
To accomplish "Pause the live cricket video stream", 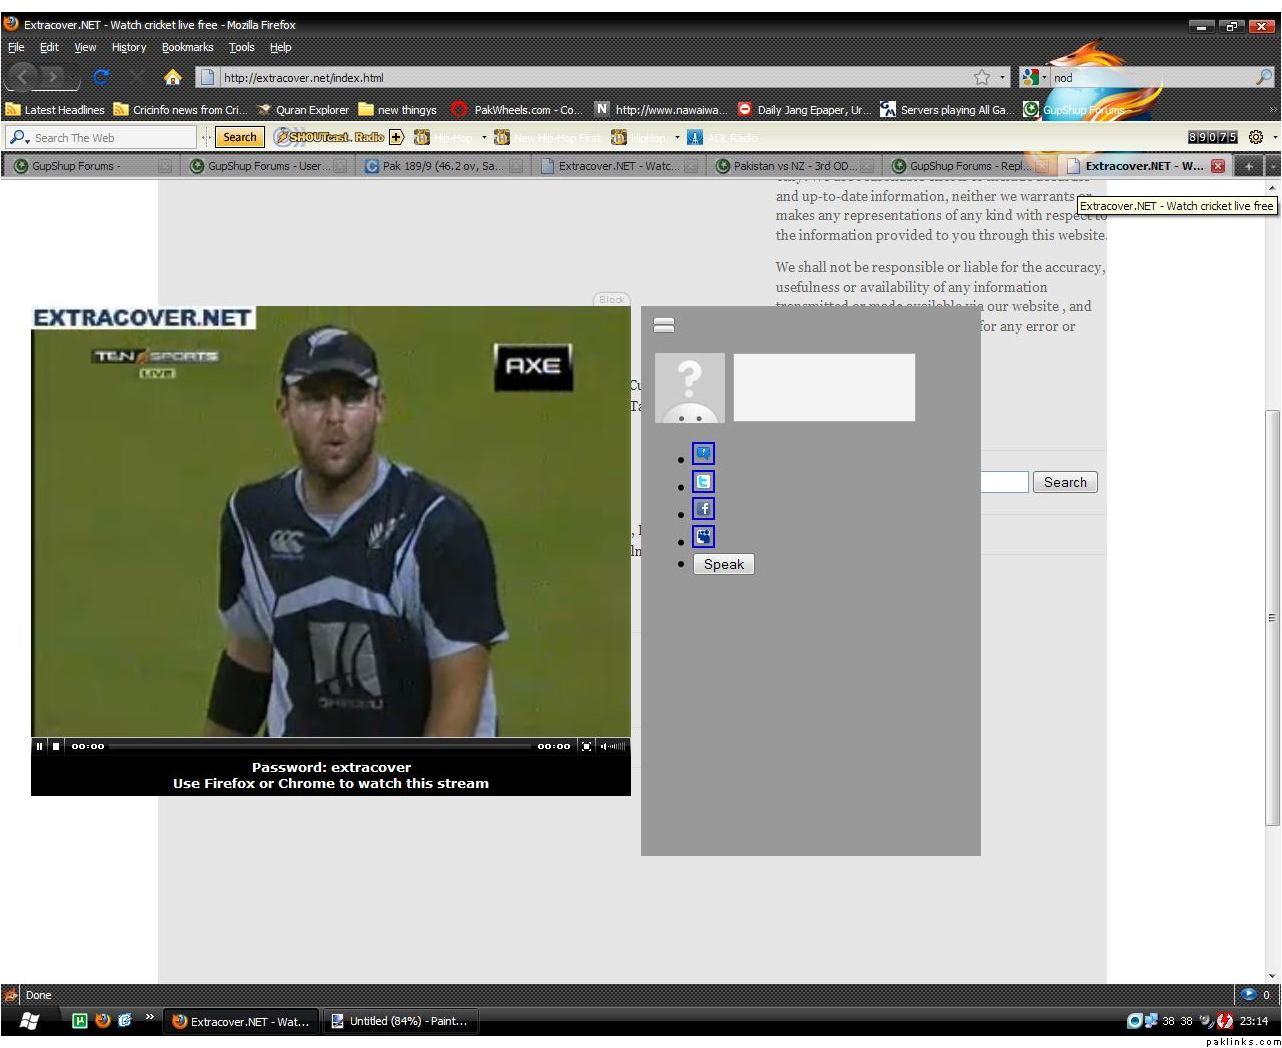I will [40, 746].
